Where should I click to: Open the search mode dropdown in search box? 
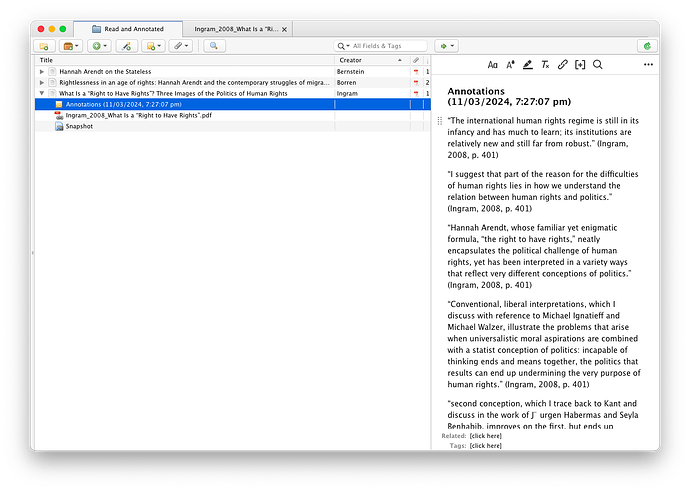pyautogui.click(x=343, y=46)
